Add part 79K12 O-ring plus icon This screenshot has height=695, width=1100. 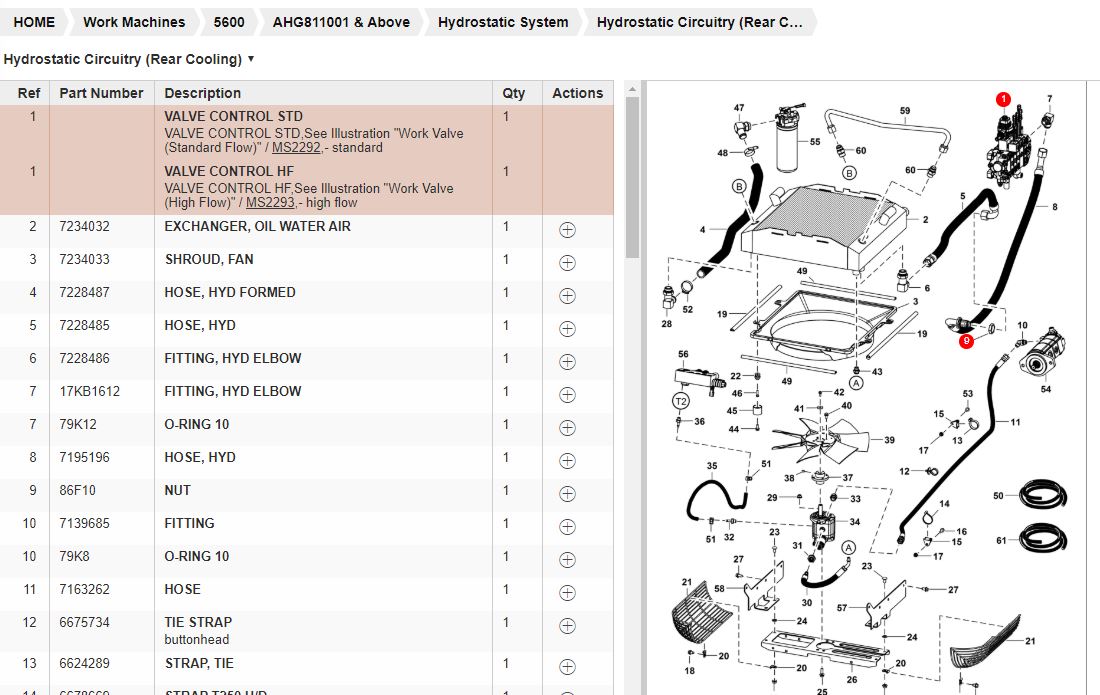pyautogui.click(x=568, y=428)
